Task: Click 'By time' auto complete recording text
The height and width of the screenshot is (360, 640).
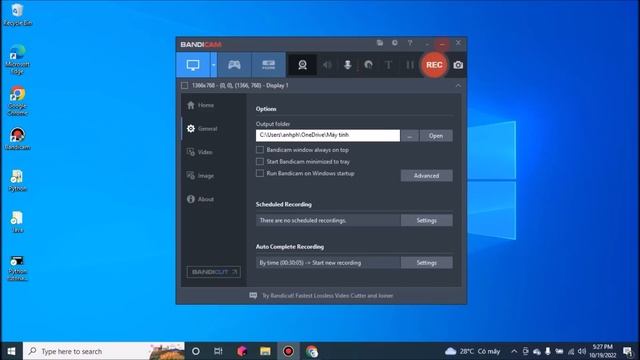Action: pos(310,263)
